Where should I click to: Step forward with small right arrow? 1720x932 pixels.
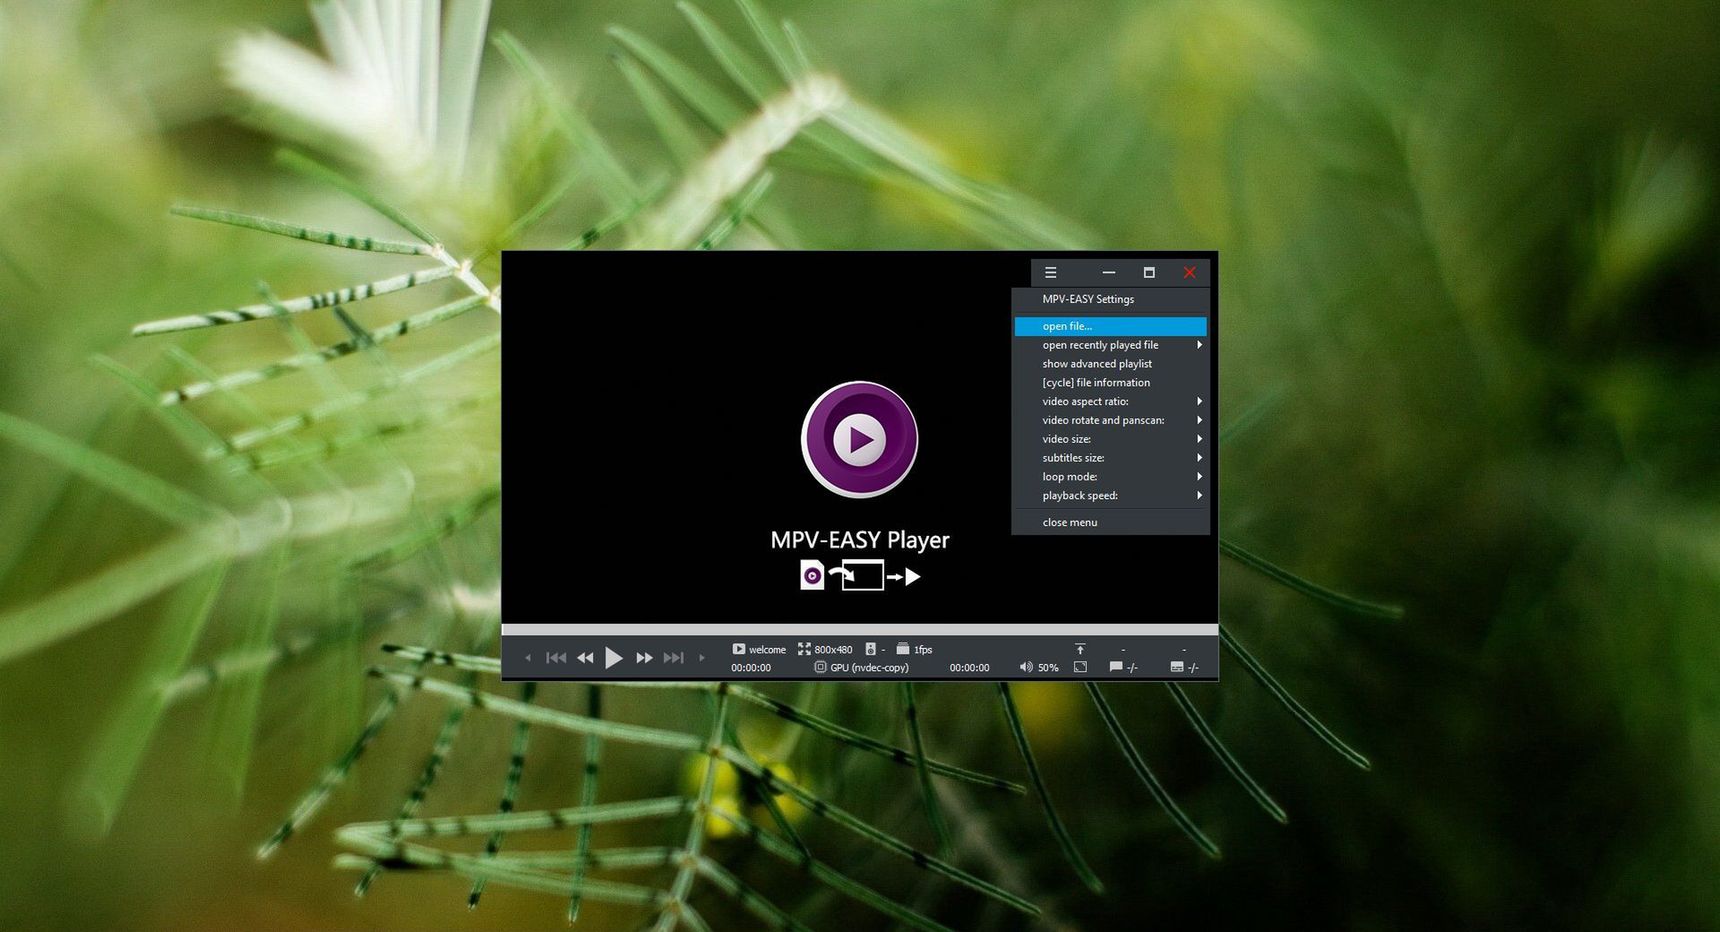[x=702, y=658]
